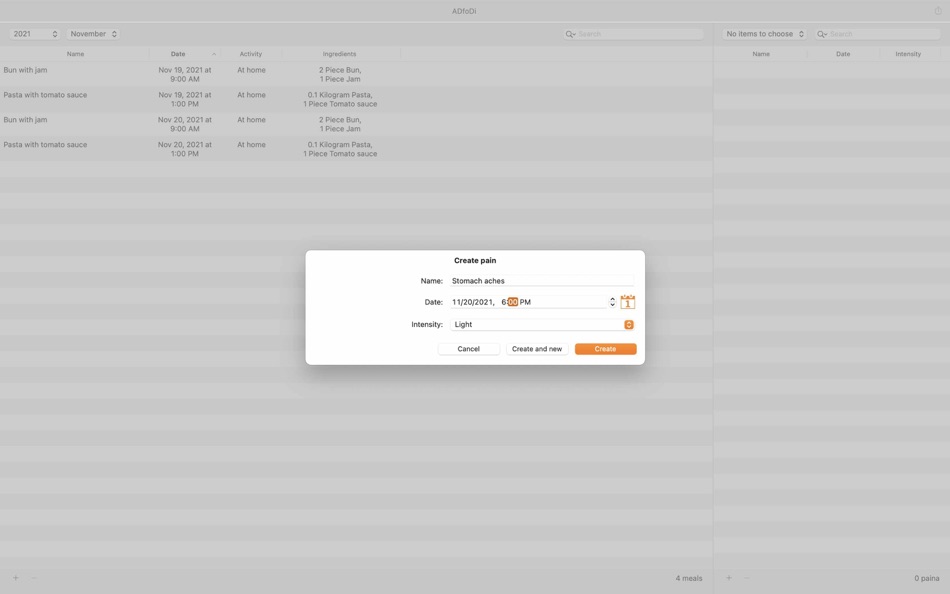This screenshot has height=594, width=950.
Task: Open the calendar date picker icon
Action: pos(628,302)
